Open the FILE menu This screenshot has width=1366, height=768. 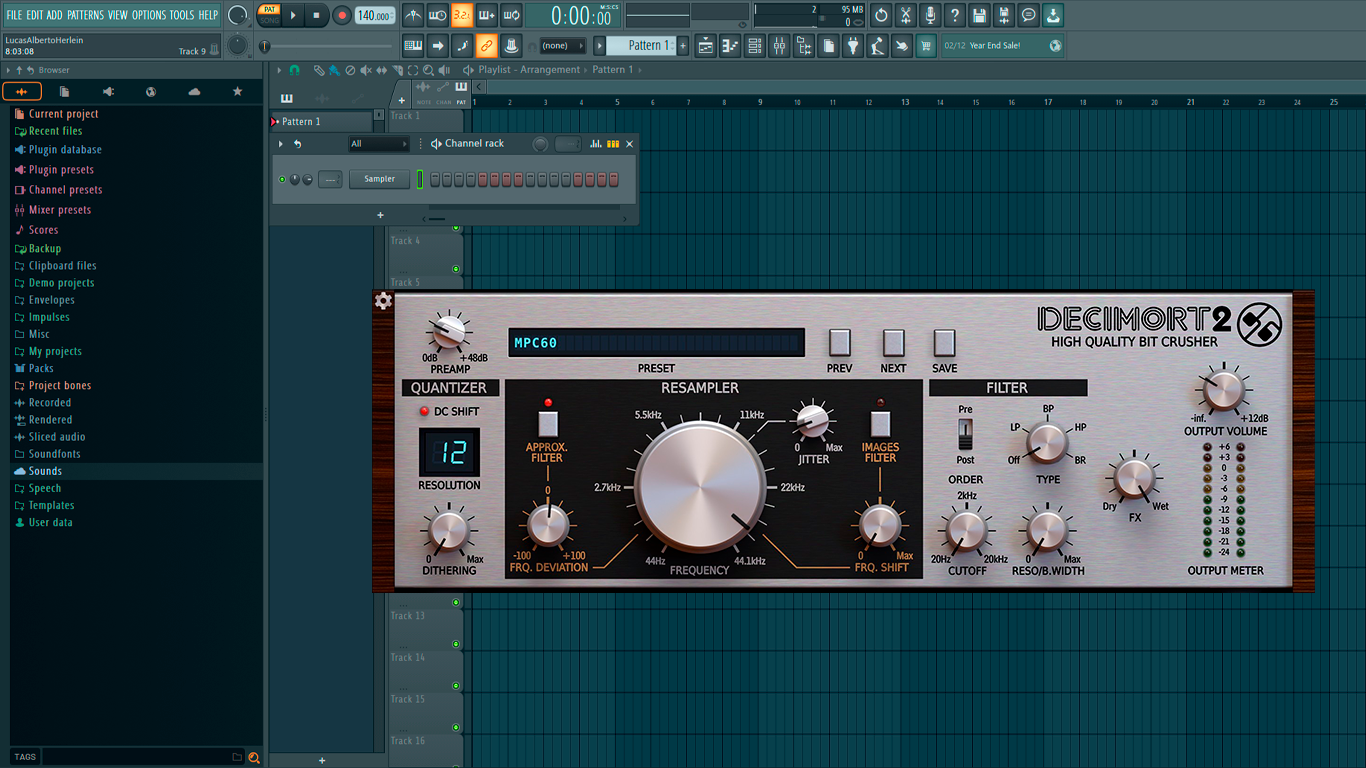click(x=14, y=15)
